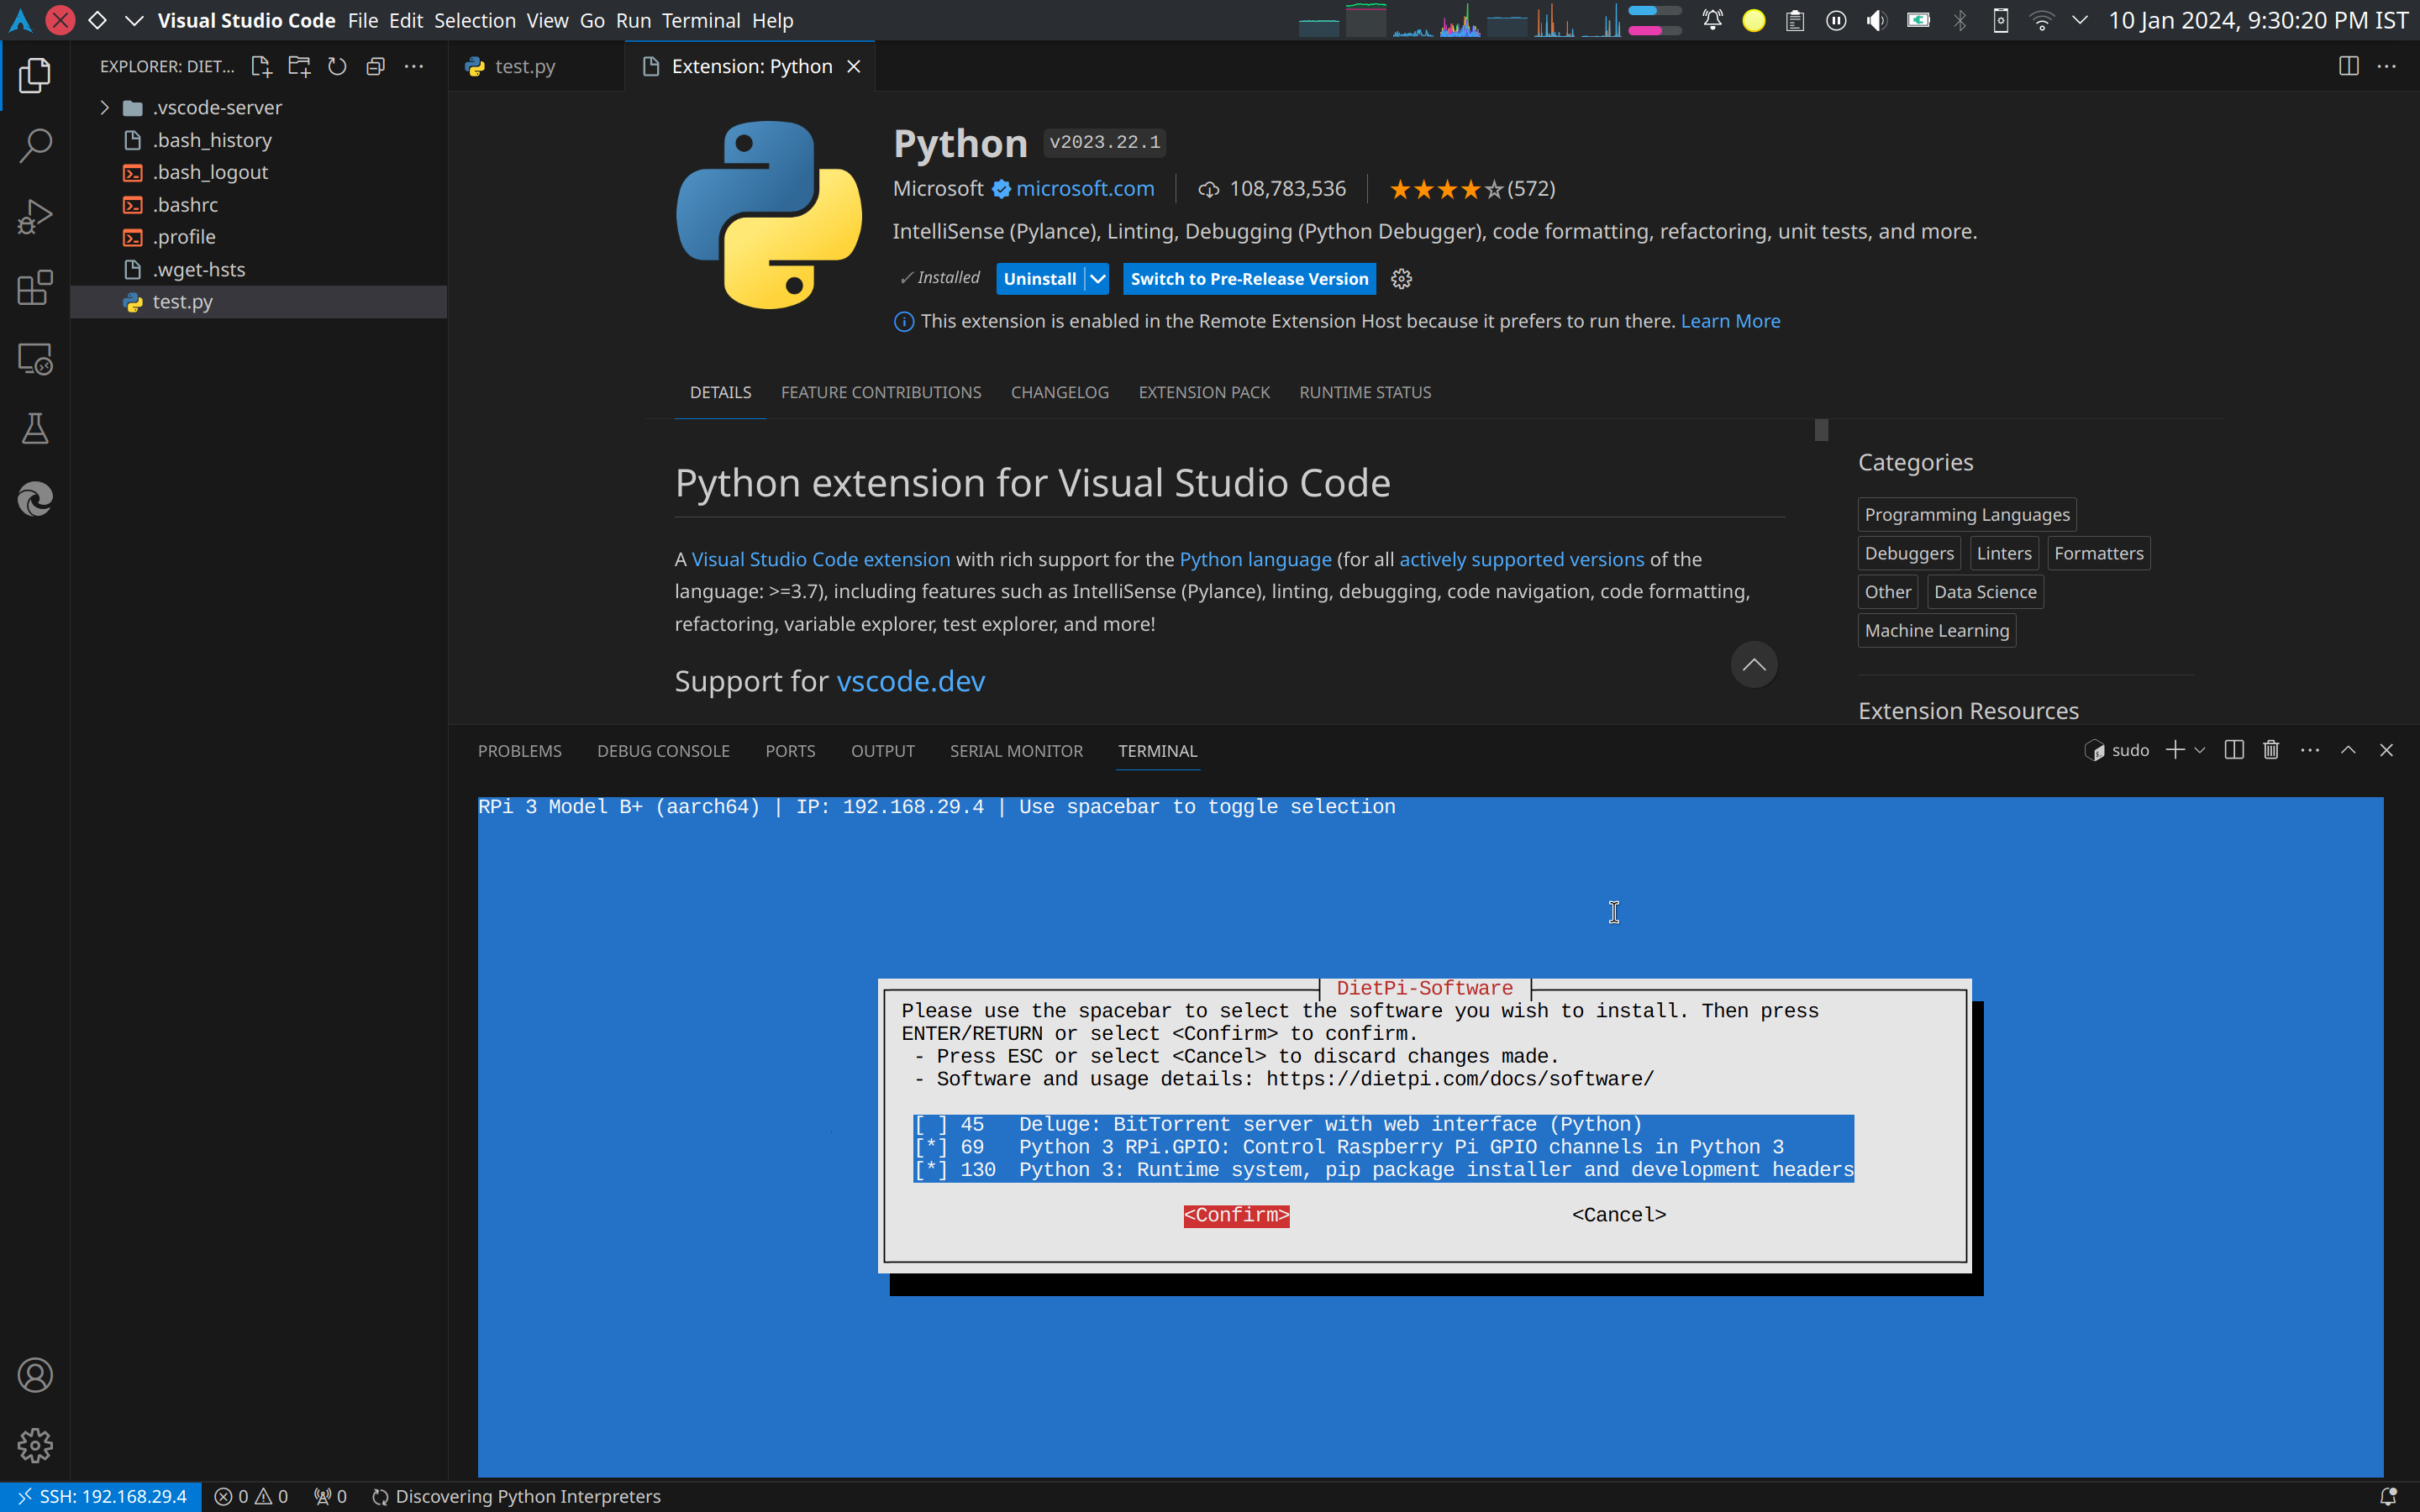Expand the .vscode-server folder
The image size is (2420, 1512).
(x=105, y=107)
